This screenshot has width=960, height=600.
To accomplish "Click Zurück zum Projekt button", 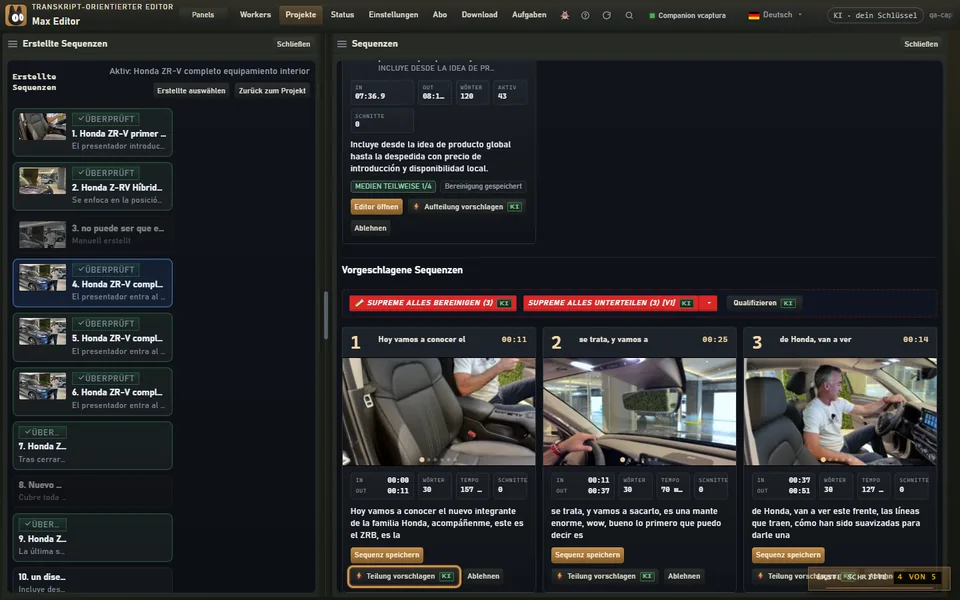I will 272,91.
